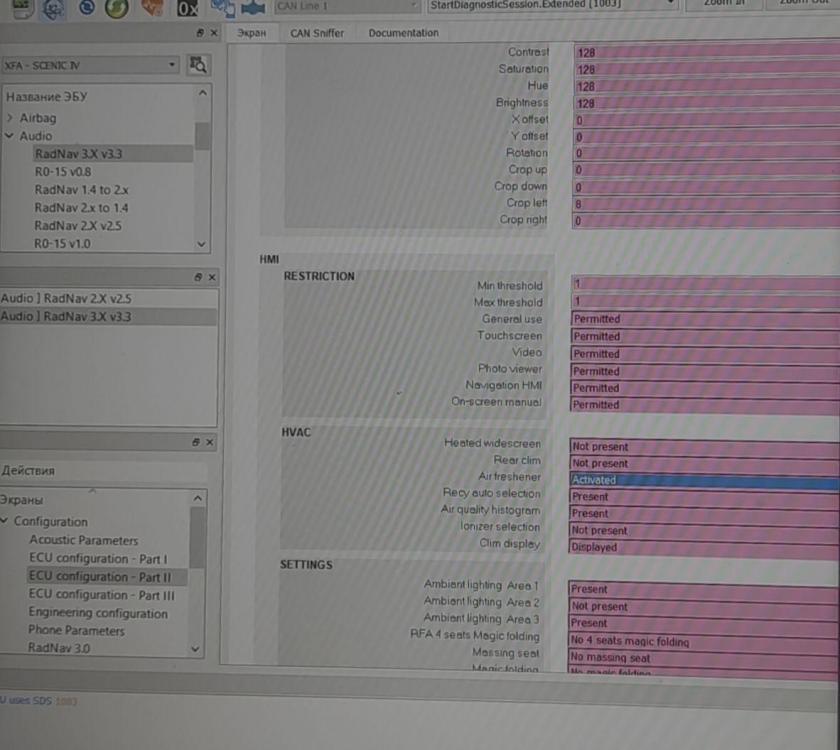Click the Crop left value field

(x=706, y=204)
